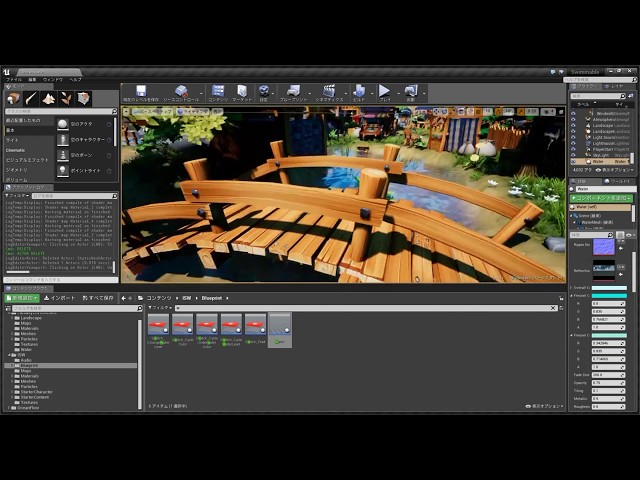Click the ISW breadcrumb in Content Browser path

pos(187,298)
